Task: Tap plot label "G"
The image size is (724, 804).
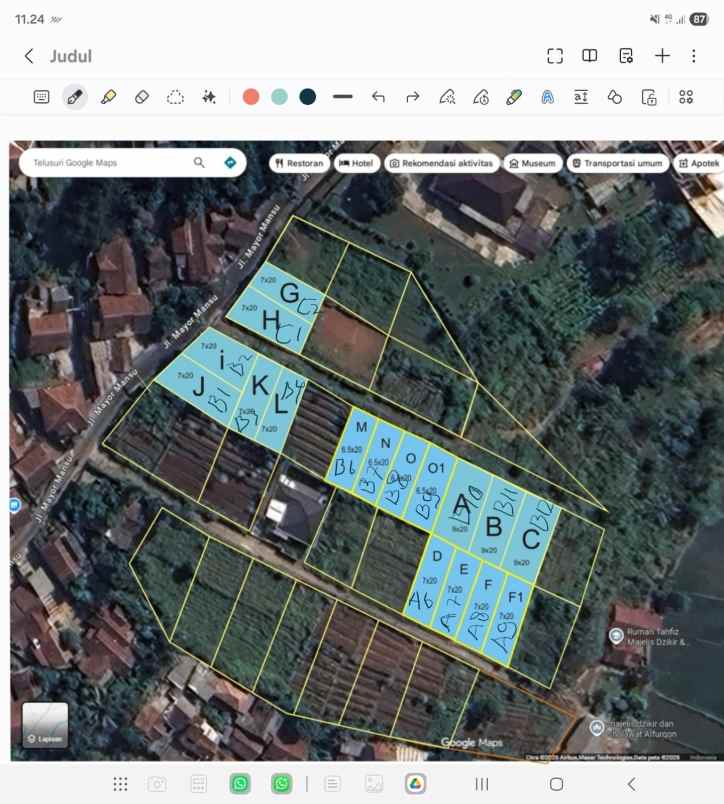Action: point(290,293)
